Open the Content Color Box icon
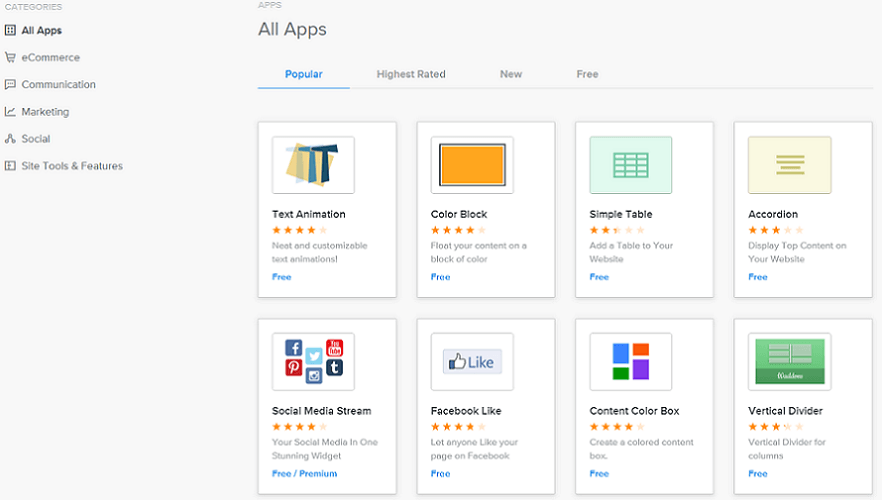The height and width of the screenshot is (500, 882). [x=631, y=362]
